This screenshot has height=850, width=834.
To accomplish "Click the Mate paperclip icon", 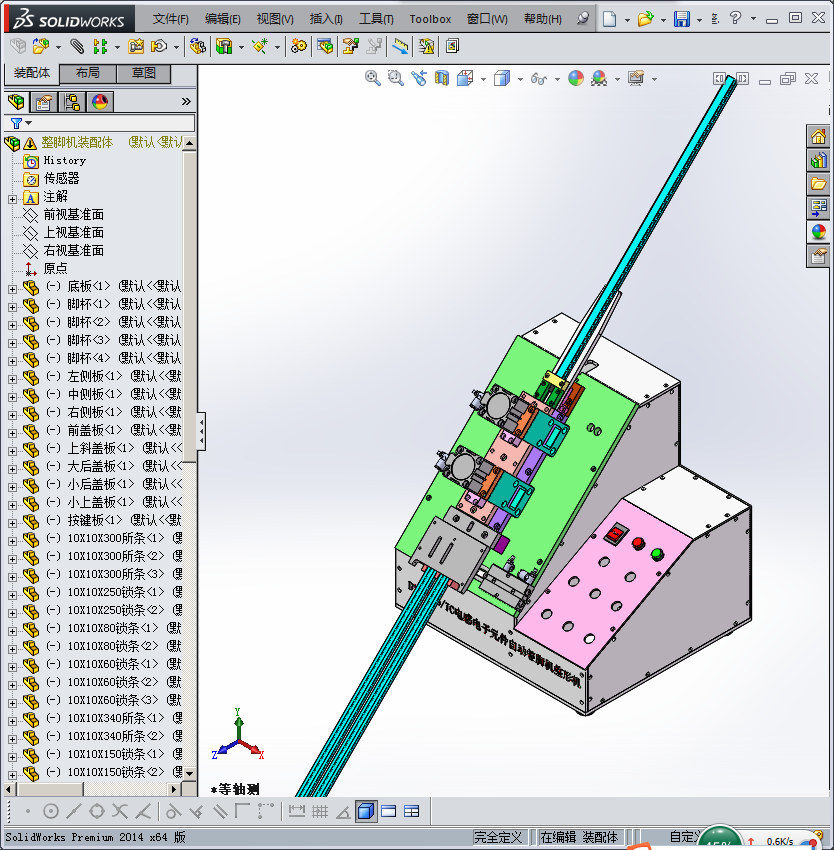I will coord(77,47).
